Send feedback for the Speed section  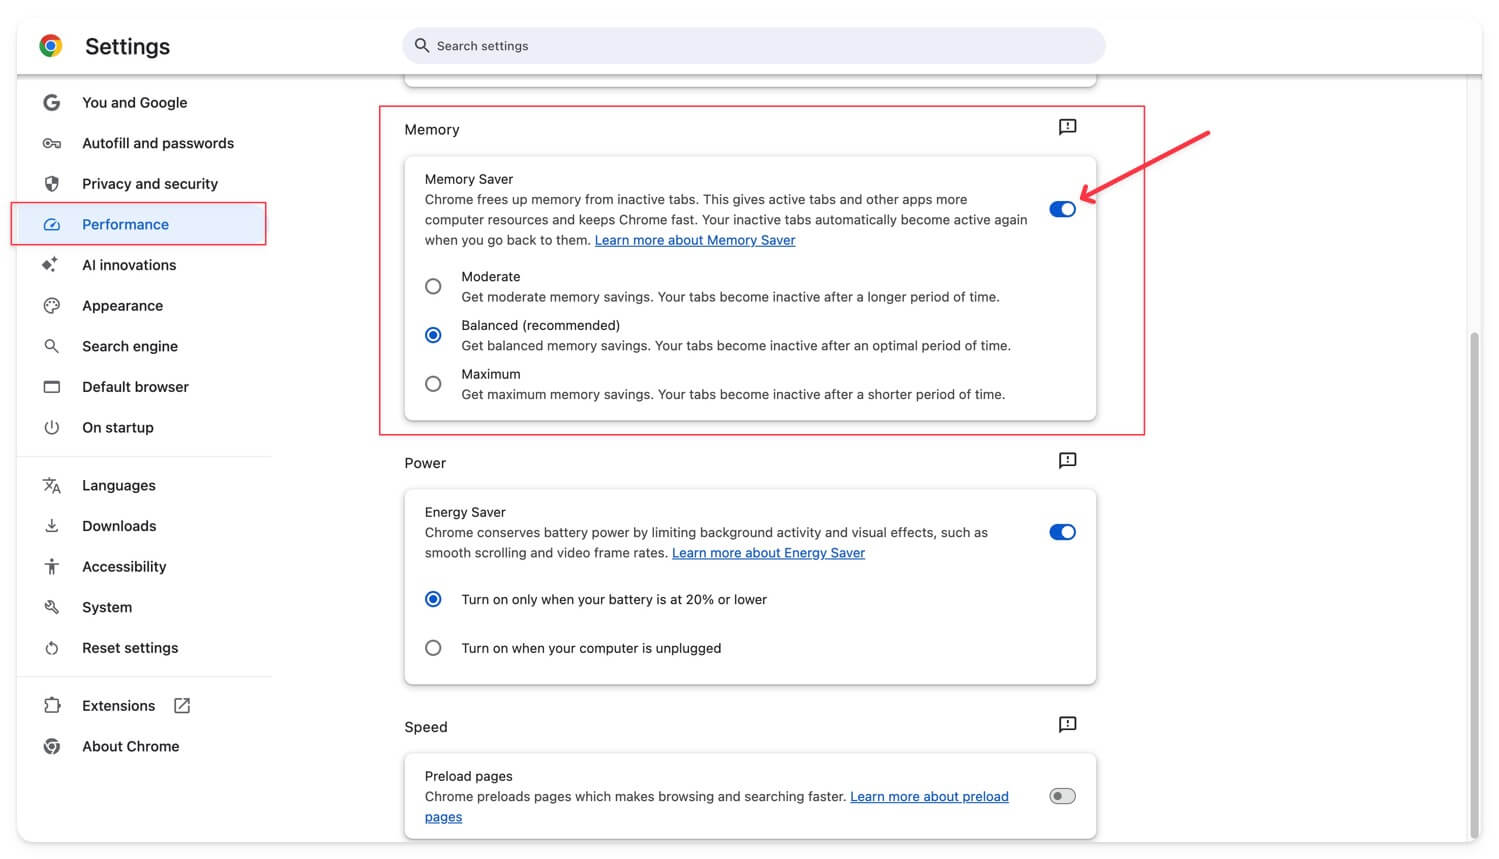[x=1068, y=725]
